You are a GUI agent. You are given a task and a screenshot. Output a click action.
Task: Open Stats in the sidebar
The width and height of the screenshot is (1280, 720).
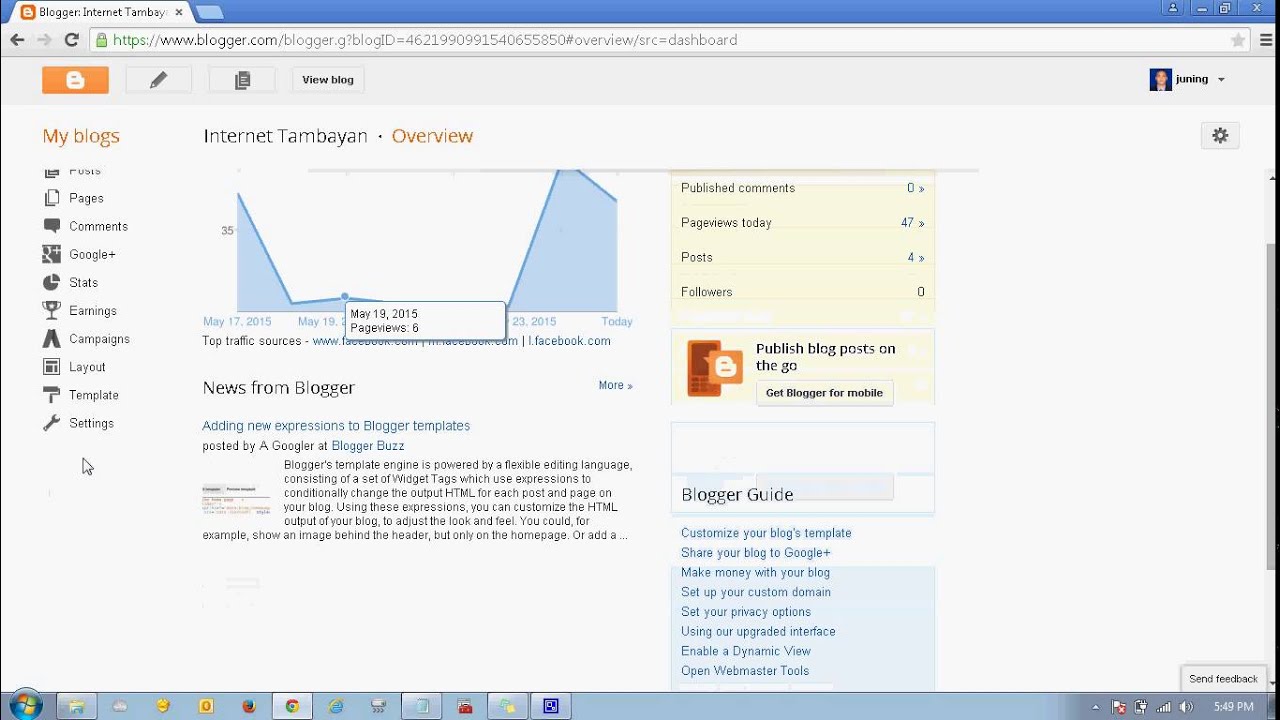pos(83,282)
